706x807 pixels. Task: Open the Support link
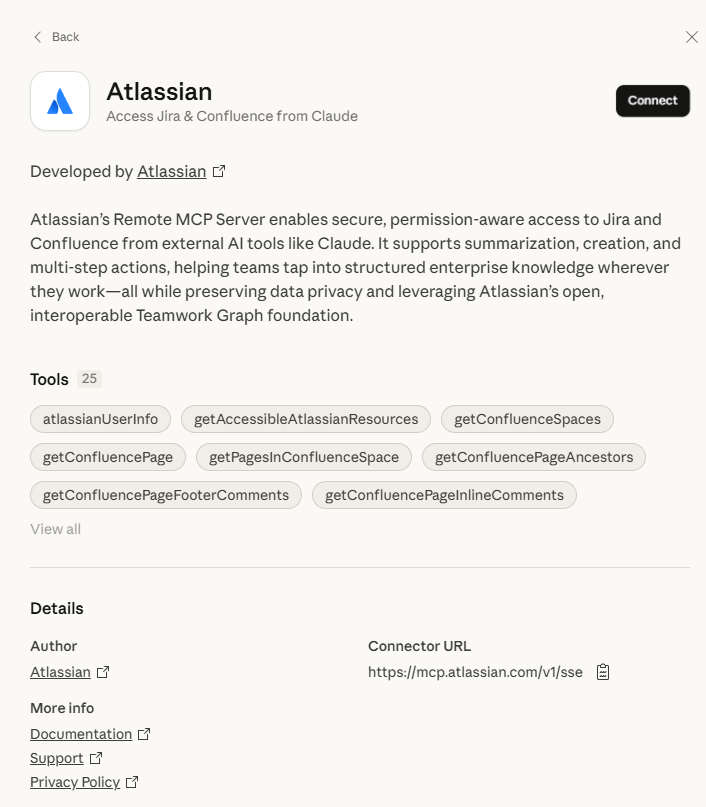click(x=57, y=758)
